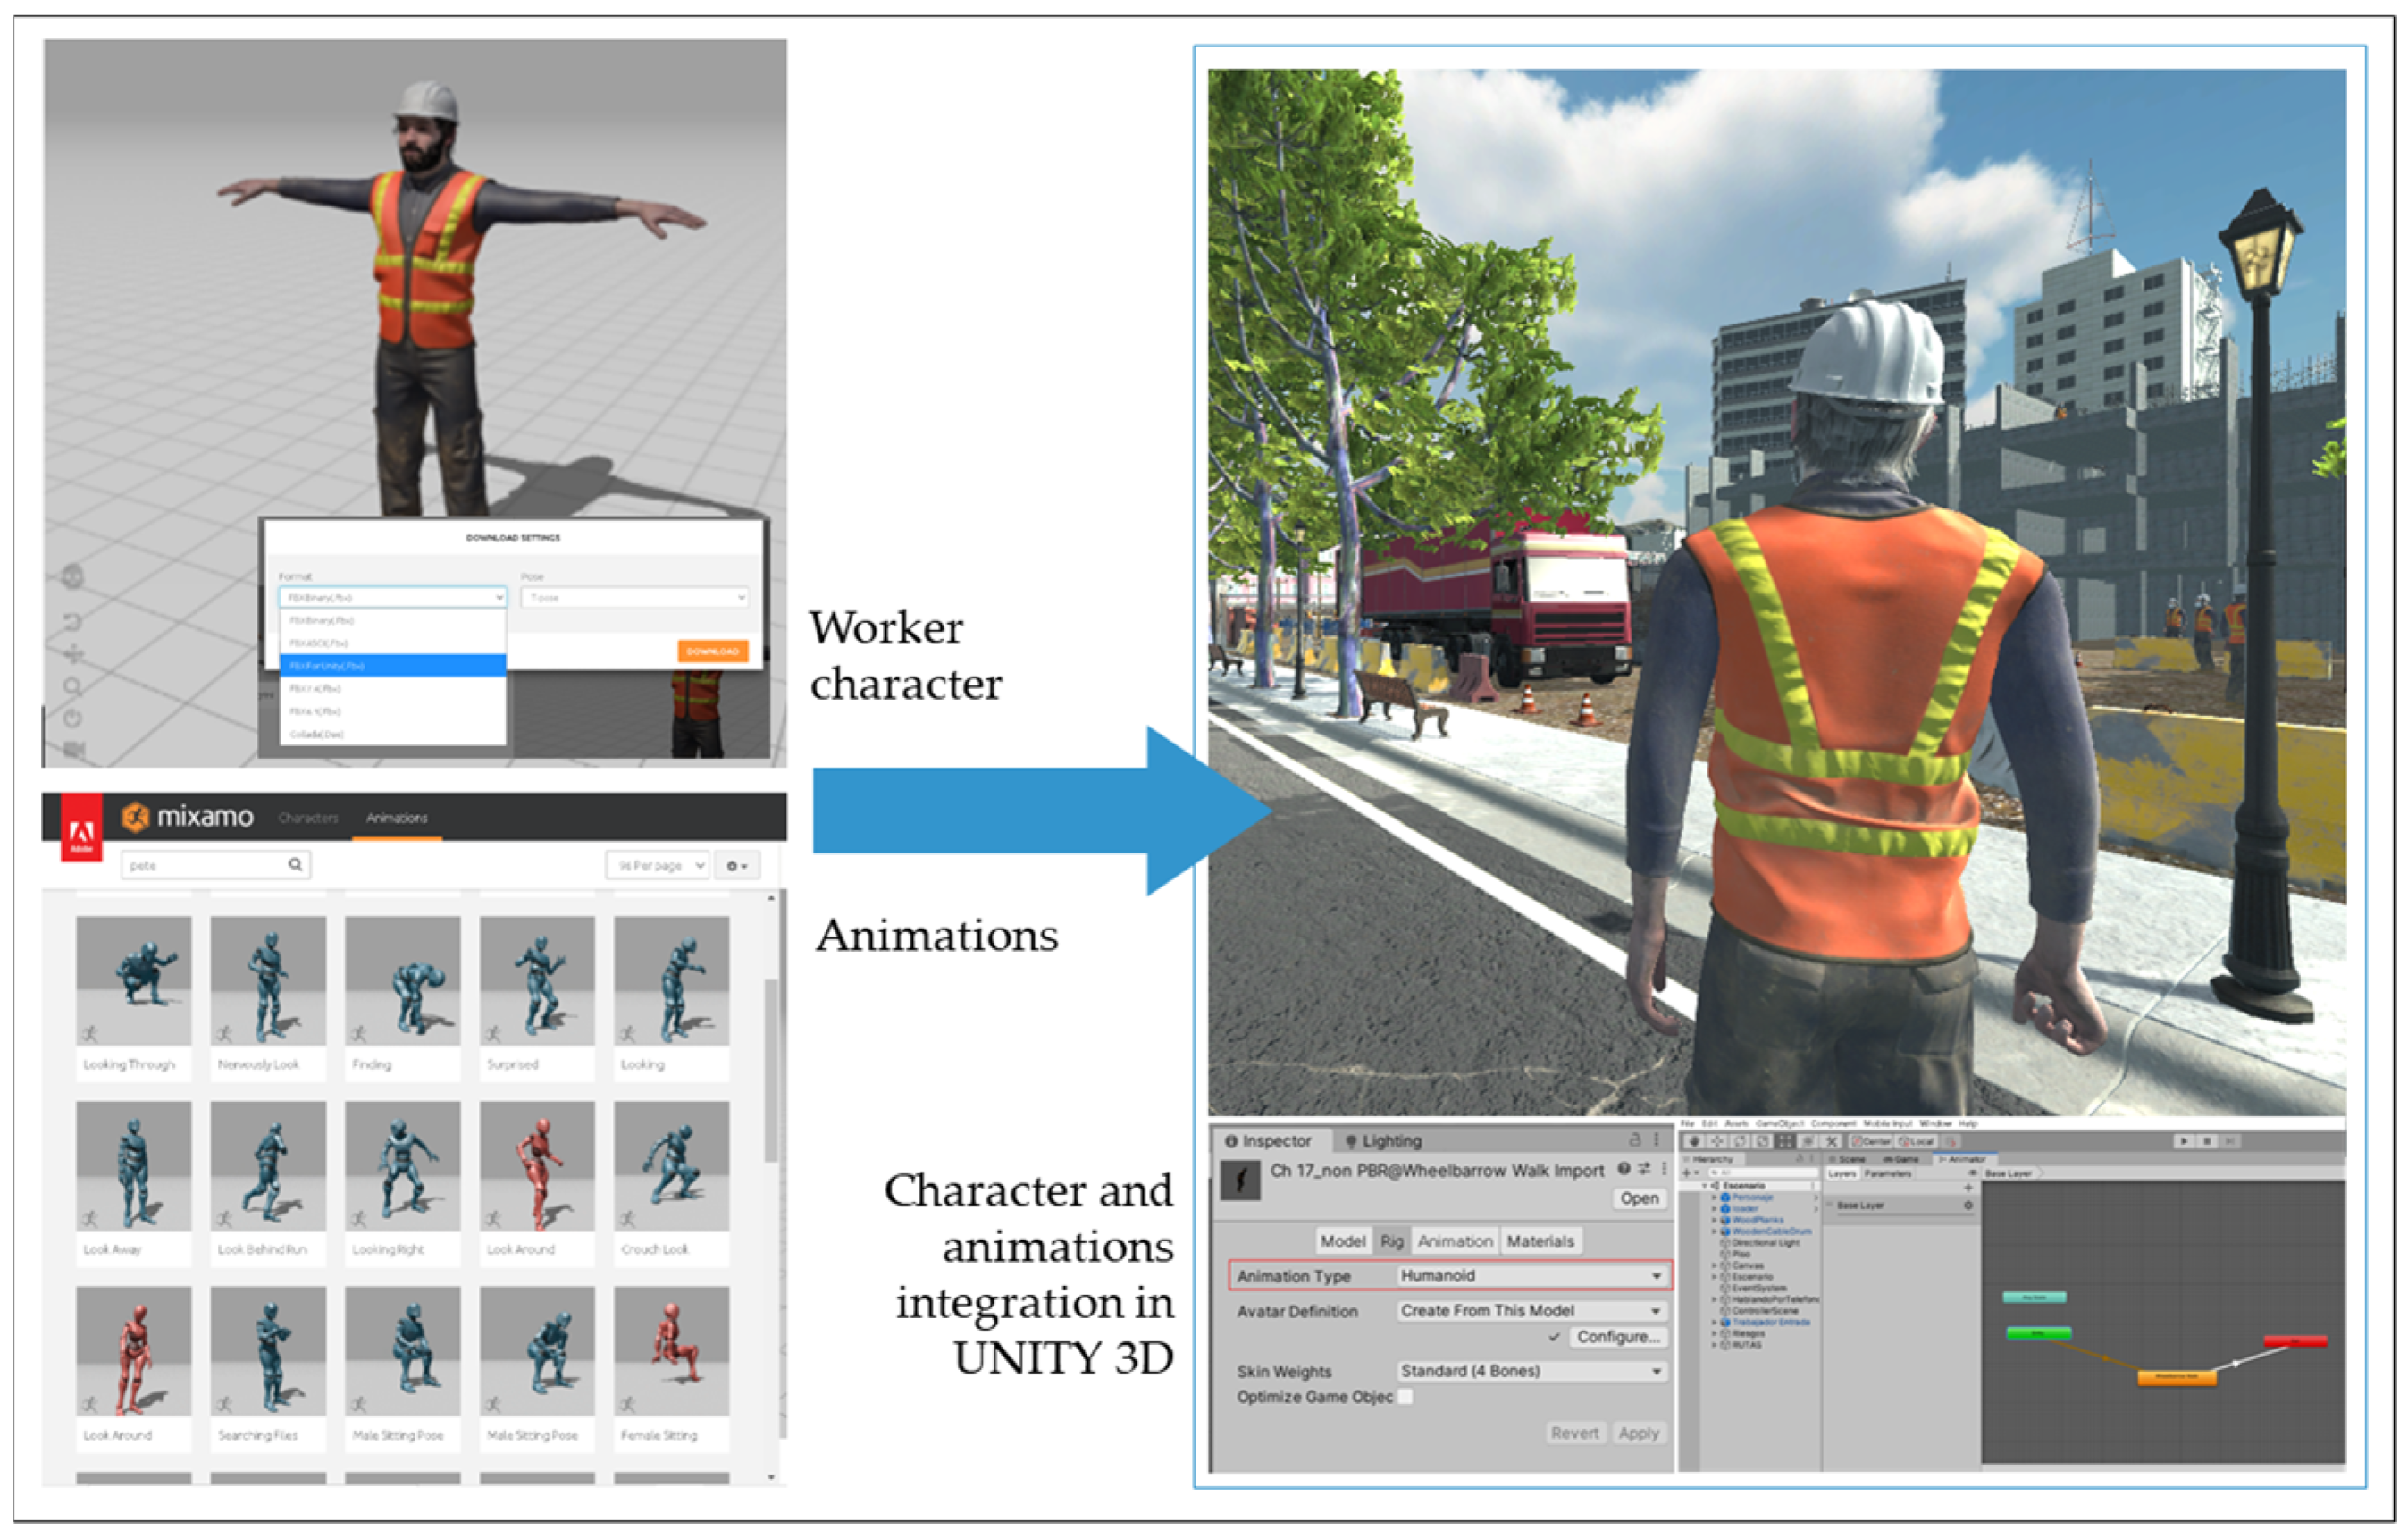Click gear icon on Base Layer
The image size is (2408, 1538).
pyautogui.click(x=1968, y=1206)
